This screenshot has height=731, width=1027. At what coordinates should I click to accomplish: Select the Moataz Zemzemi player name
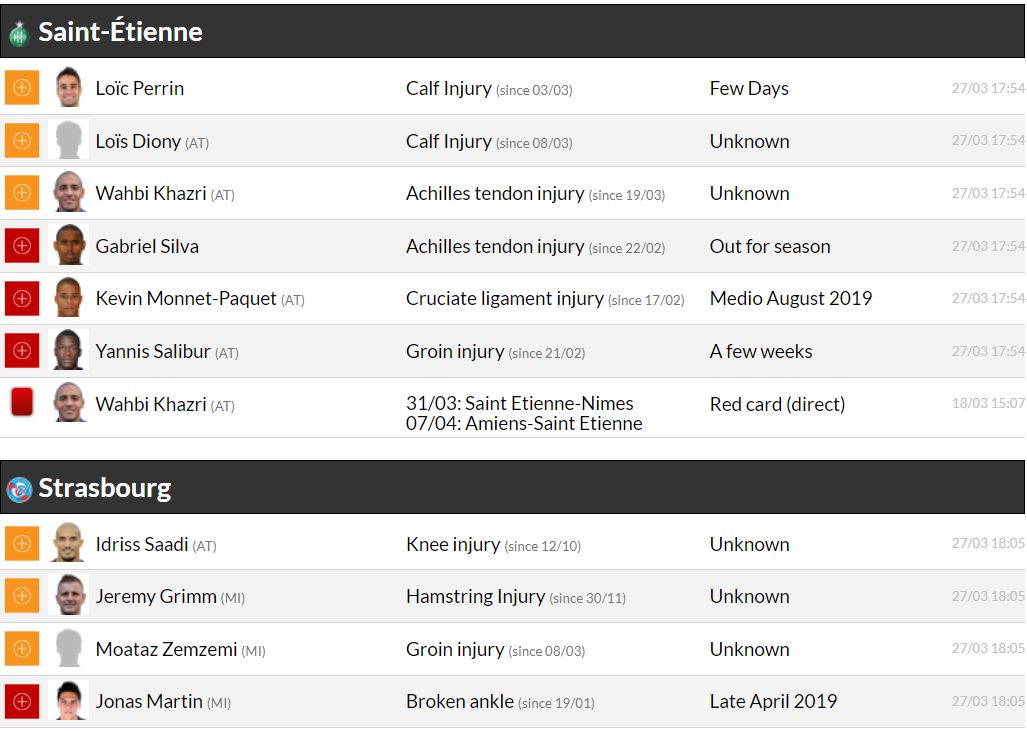pyautogui.click(x=166, y=649)
